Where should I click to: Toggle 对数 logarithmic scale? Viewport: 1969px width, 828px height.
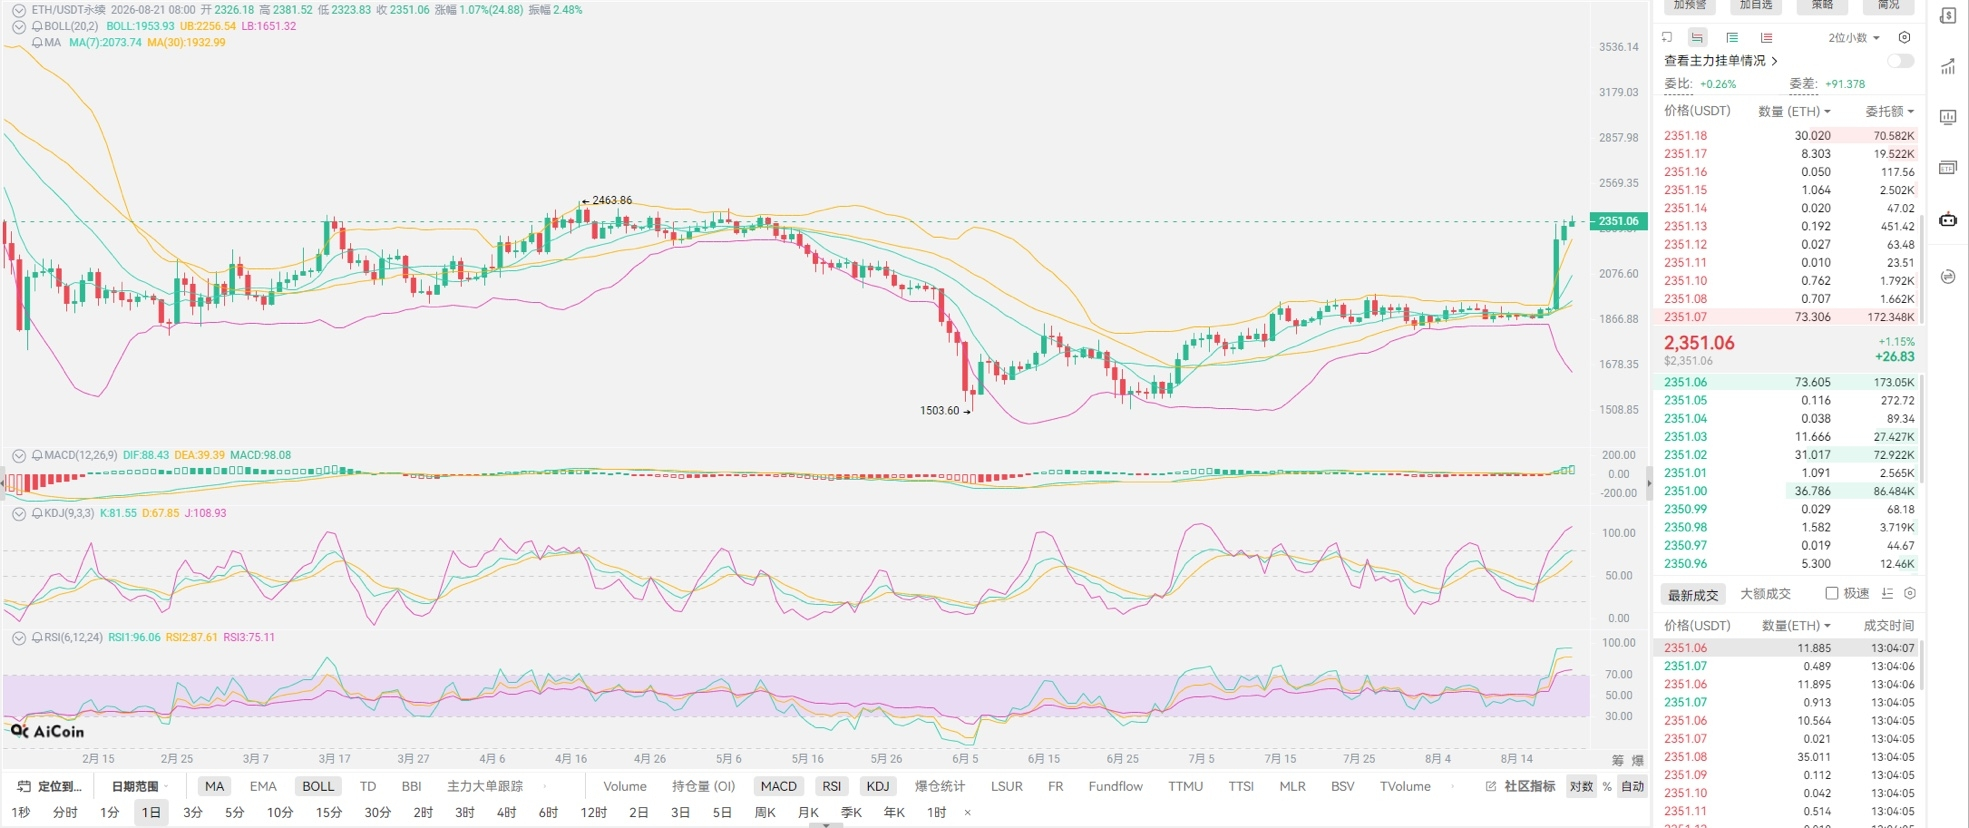click(1581, 786)
